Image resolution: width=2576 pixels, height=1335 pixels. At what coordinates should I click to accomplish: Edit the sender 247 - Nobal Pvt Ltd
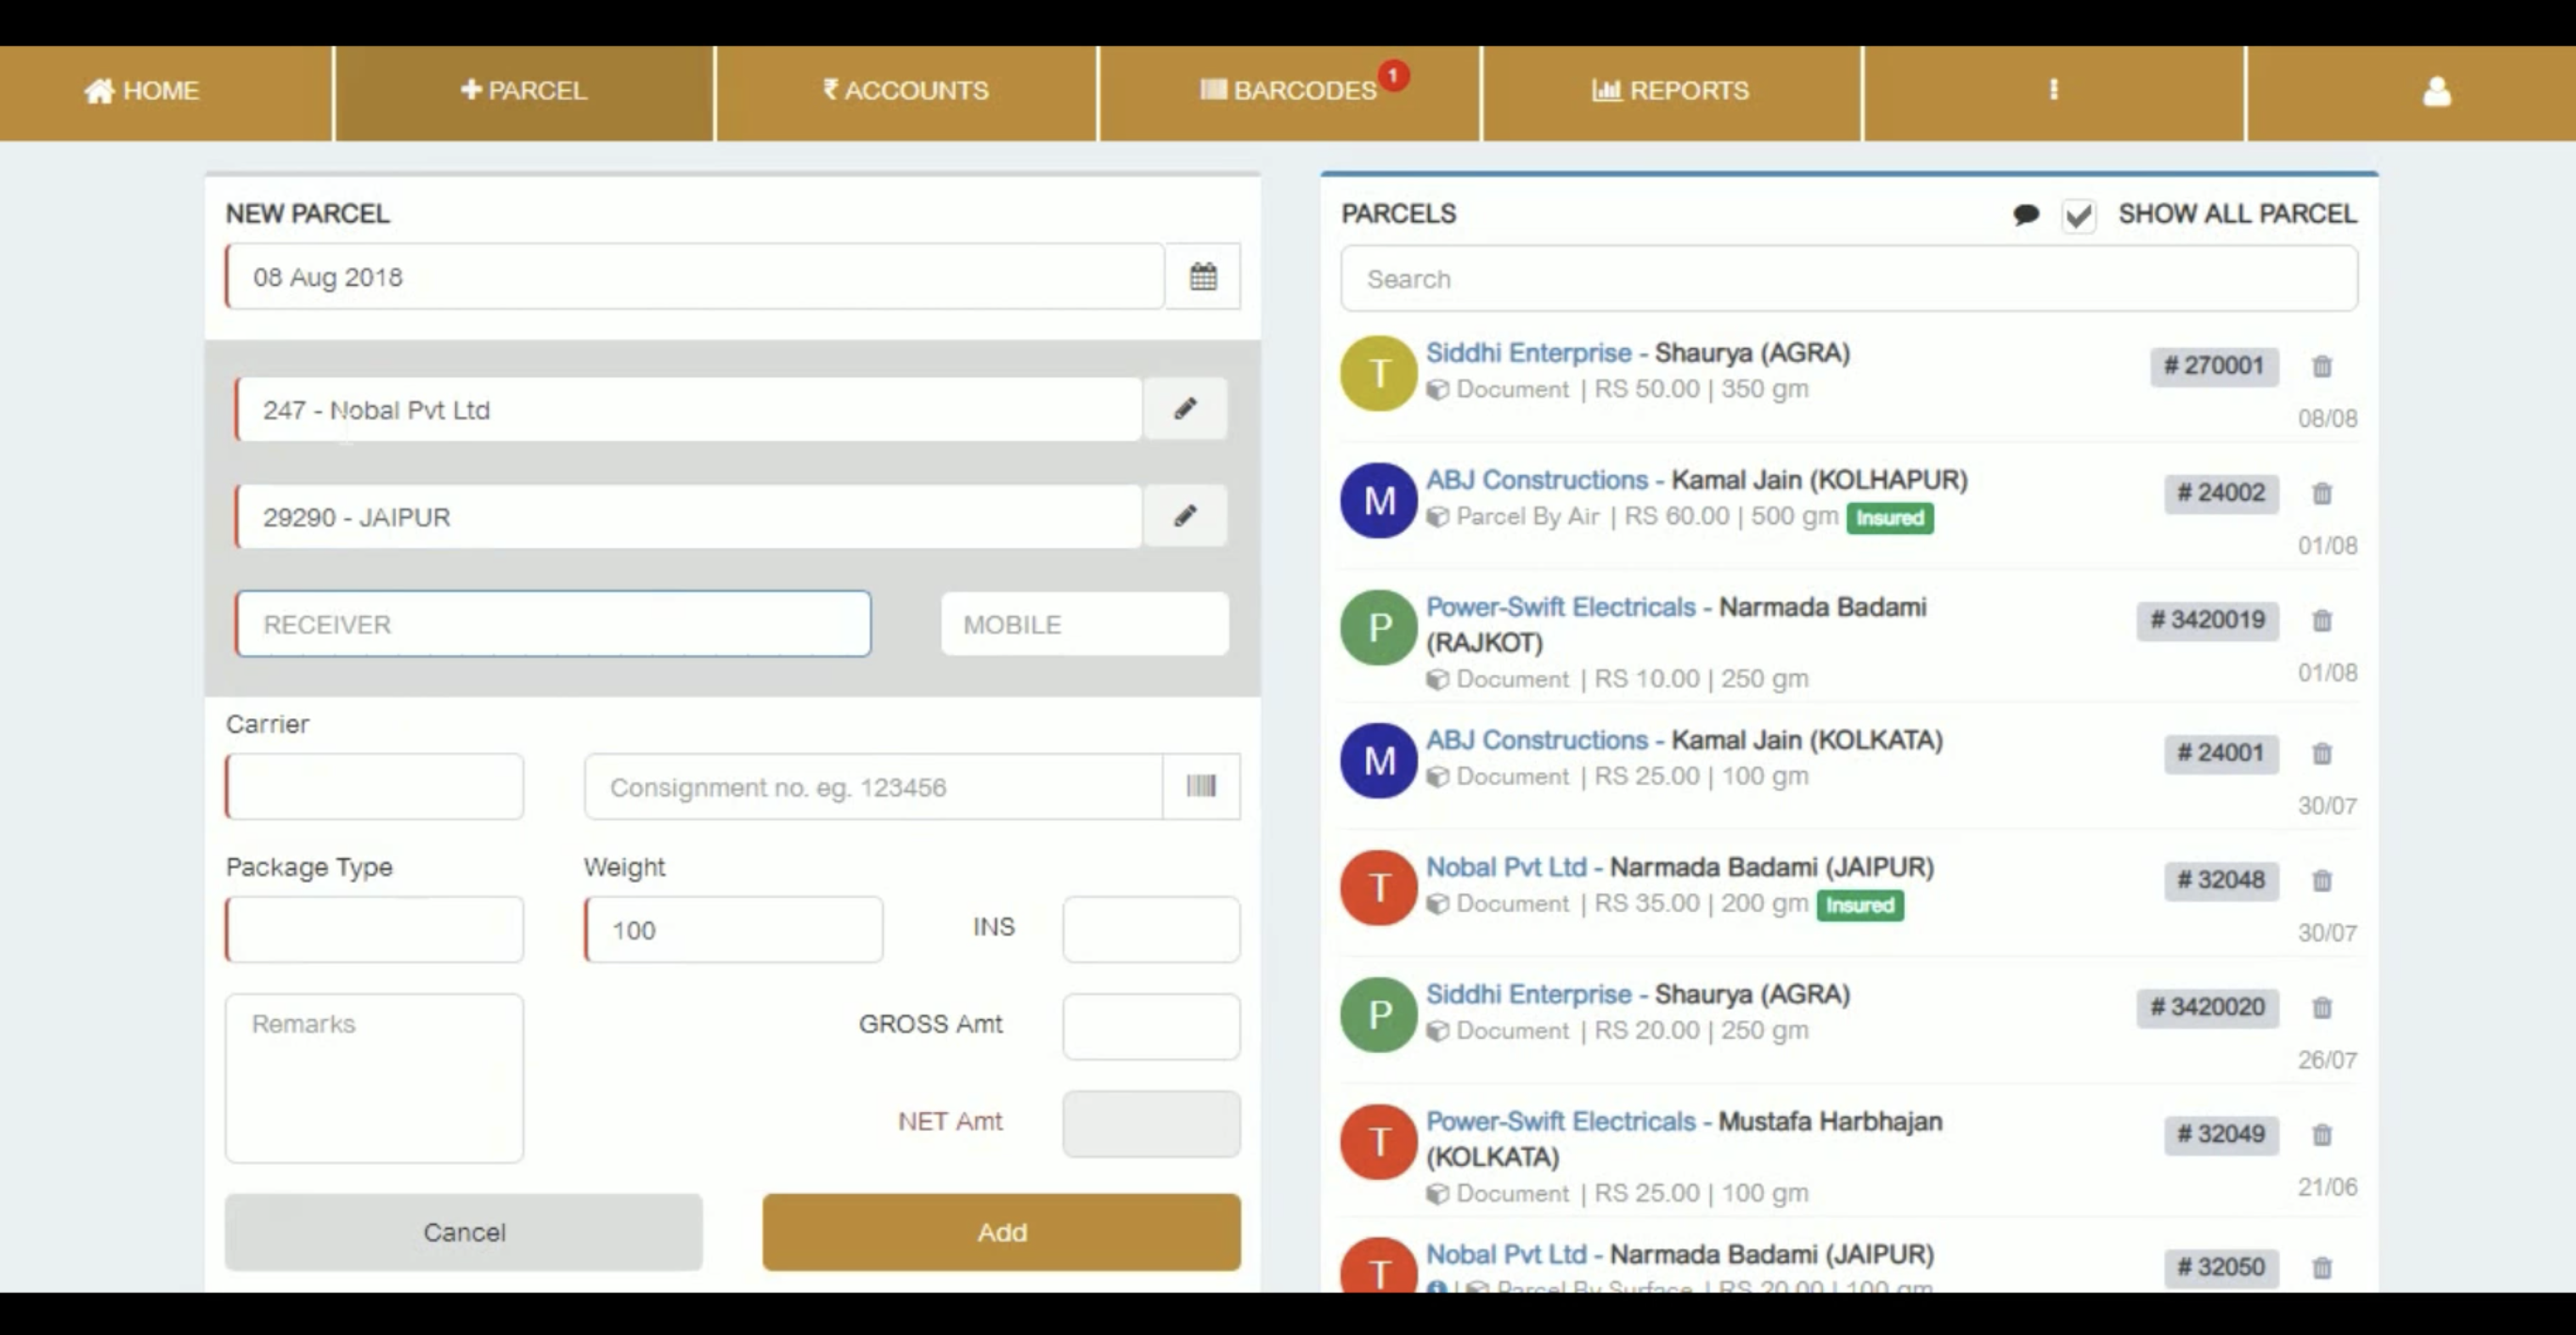(x=1185, y=409)
